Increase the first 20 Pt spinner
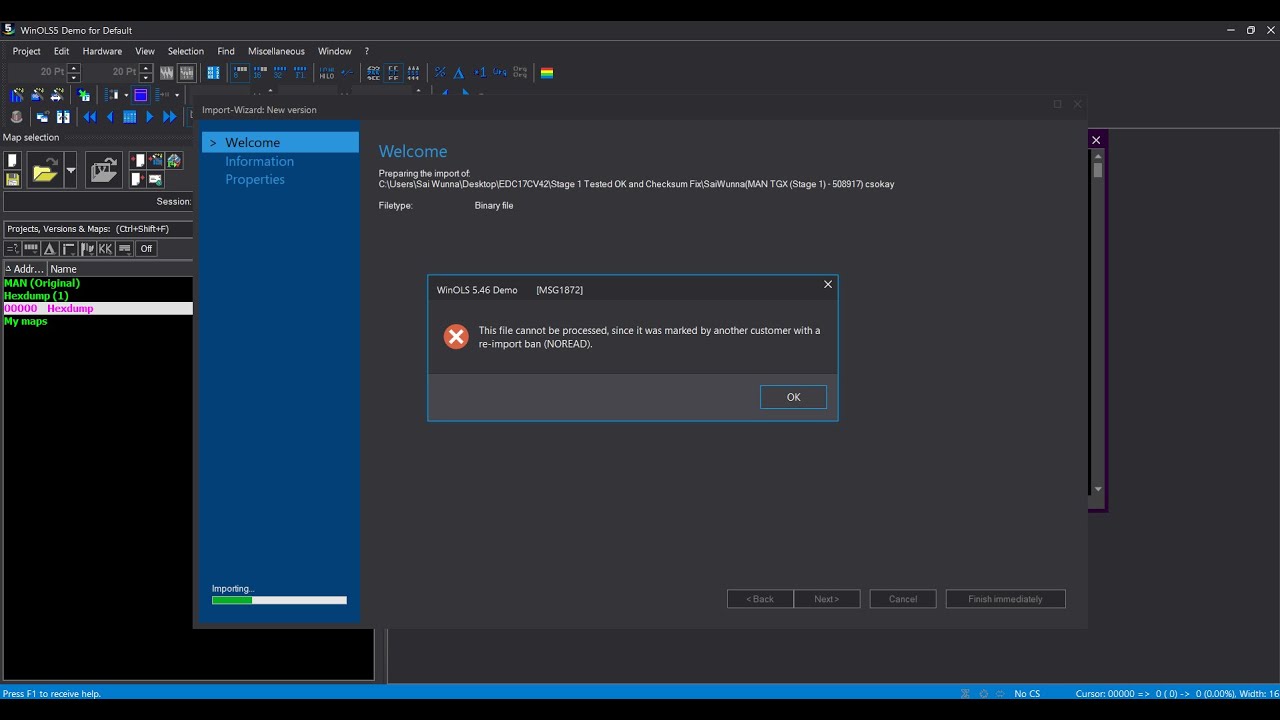This screenshot has width=1280, height=720. 74,68
